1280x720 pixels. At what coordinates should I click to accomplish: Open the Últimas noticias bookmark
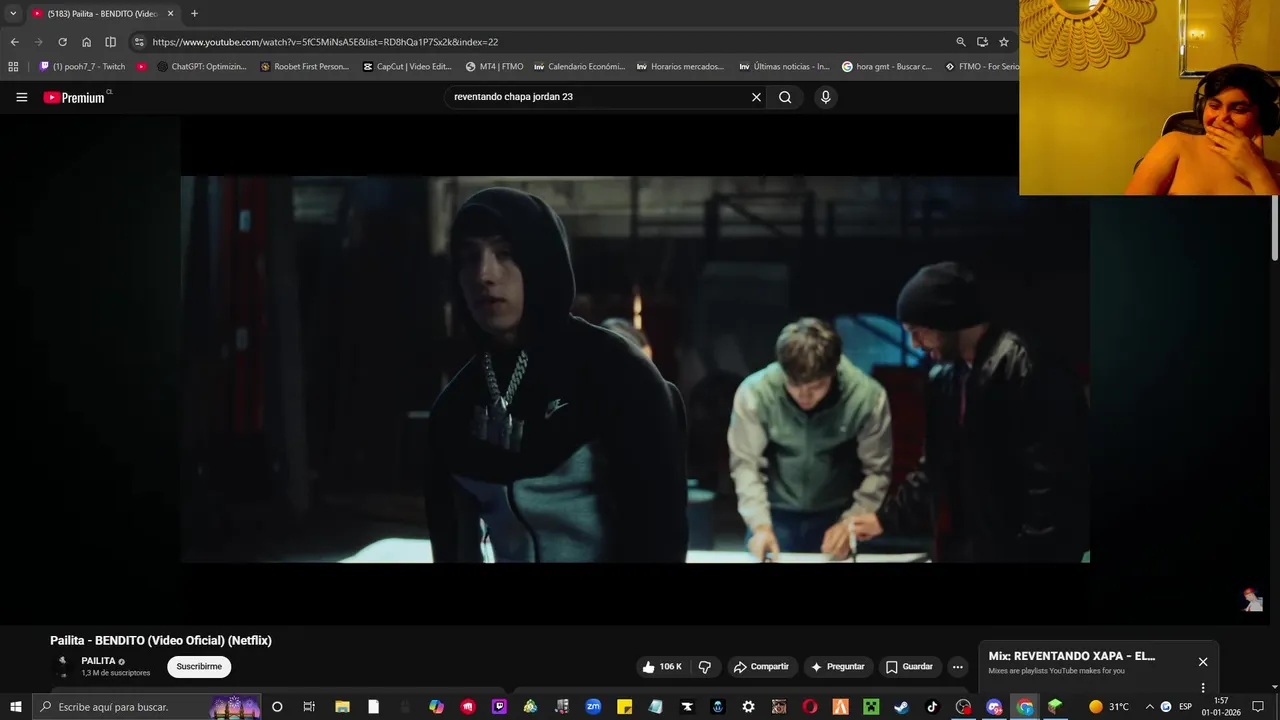click(x=784, y=67)
